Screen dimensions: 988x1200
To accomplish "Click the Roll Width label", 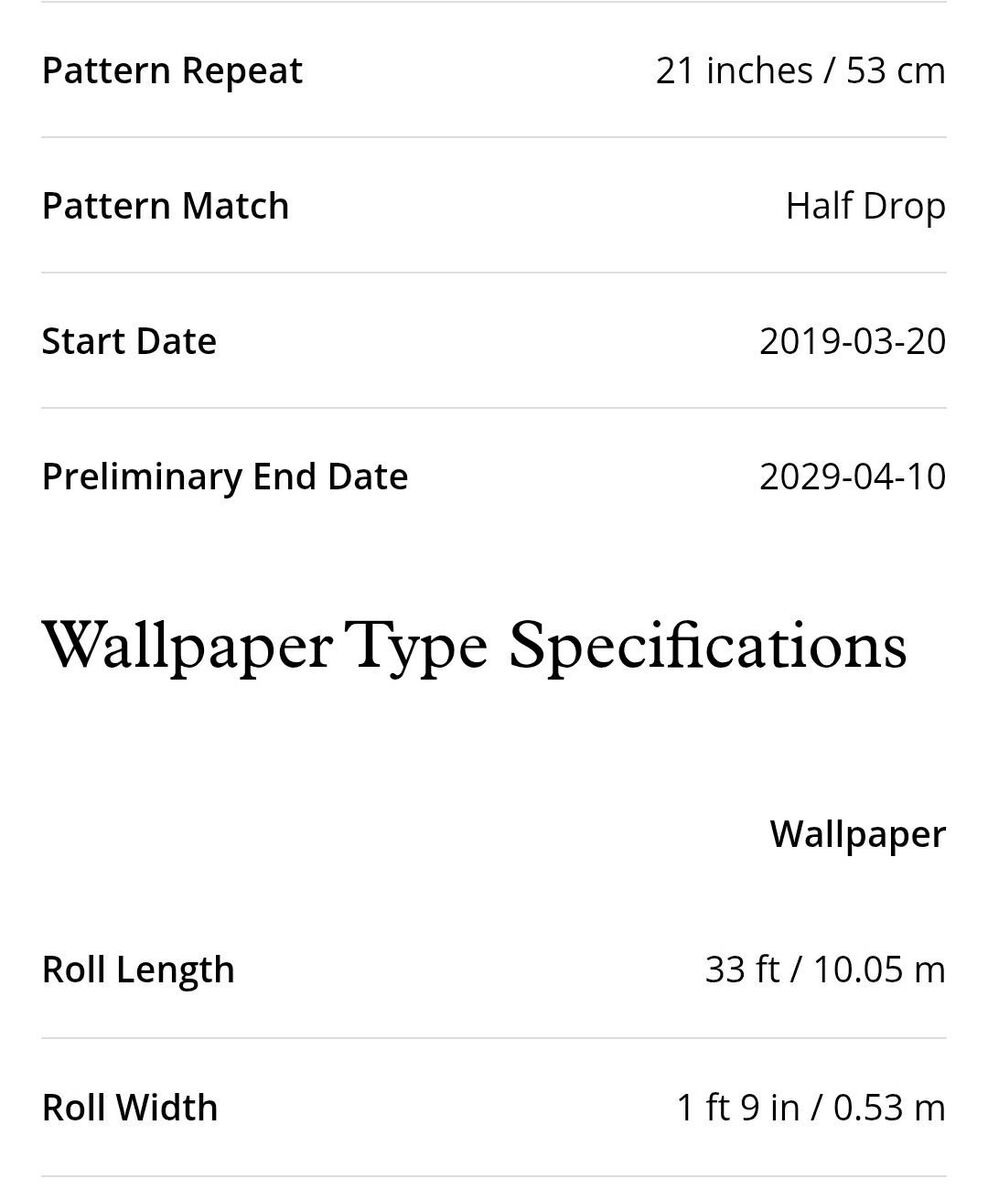I will click(x=130, y=1107).
